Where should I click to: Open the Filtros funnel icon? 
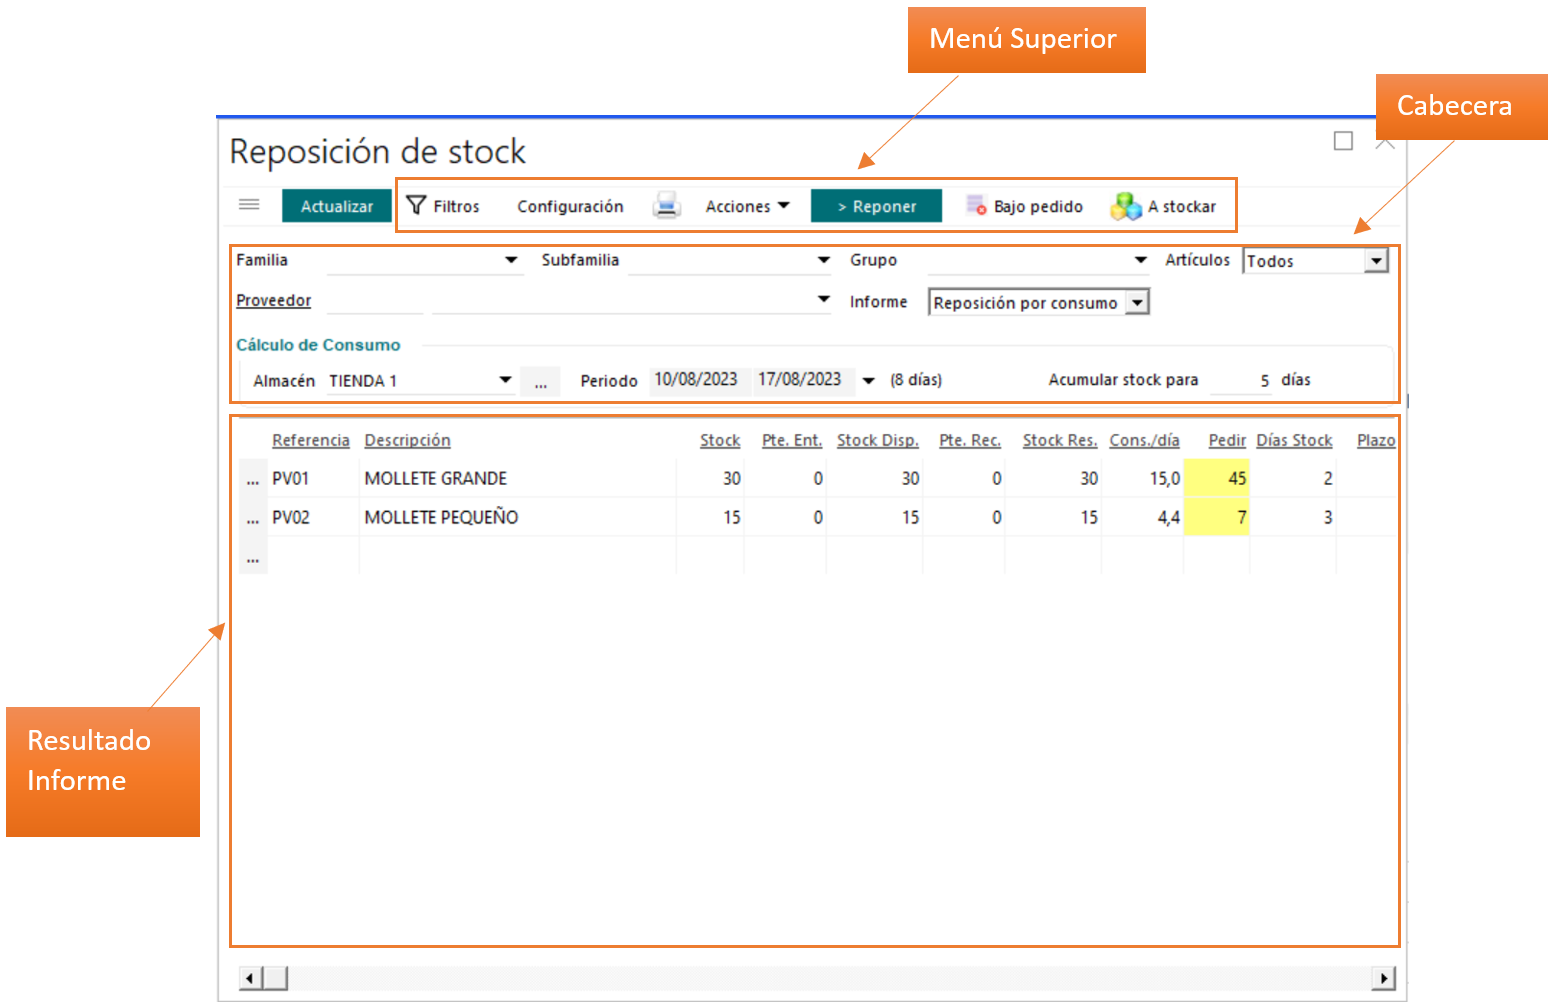pyautogui.click(x=417, y=205)
